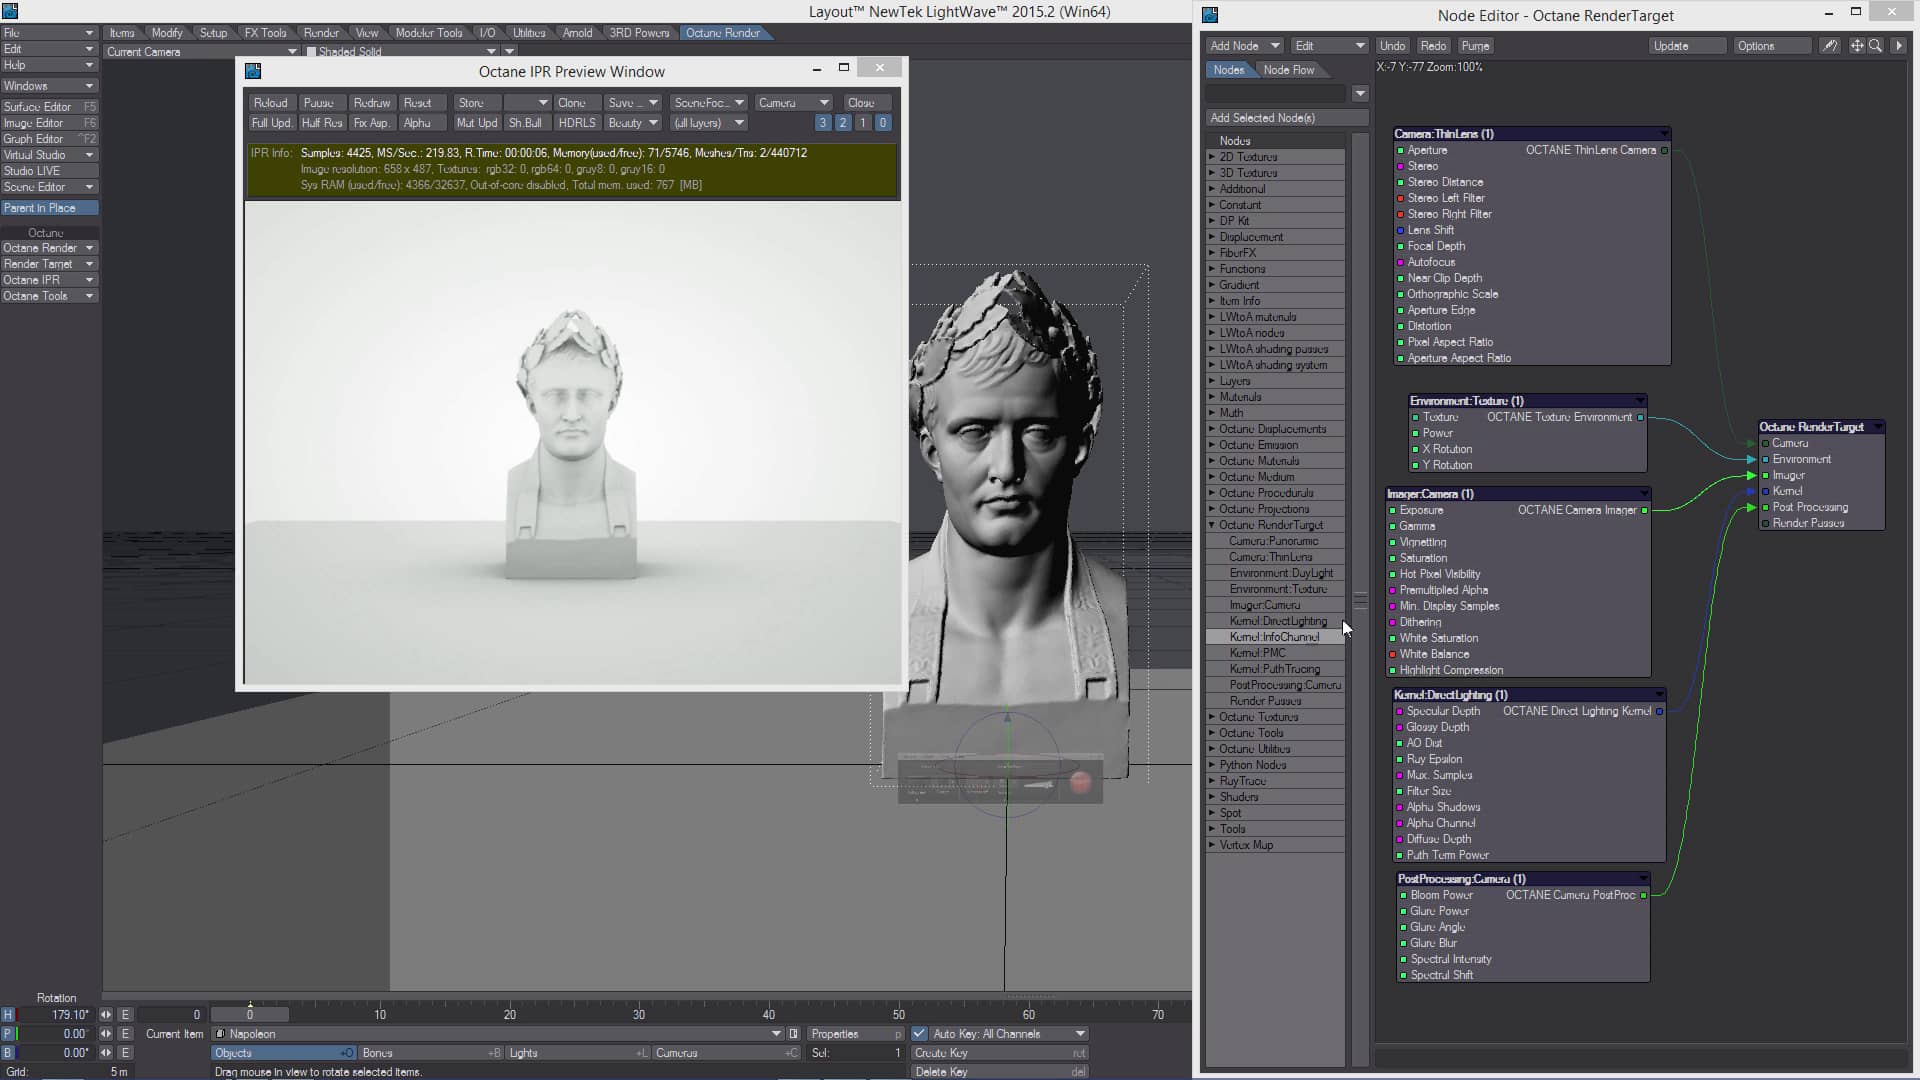Click the forward arrow icon beside the magnifier
This screenshot has height=1080, width=1920.
[x=1898, y=45]
